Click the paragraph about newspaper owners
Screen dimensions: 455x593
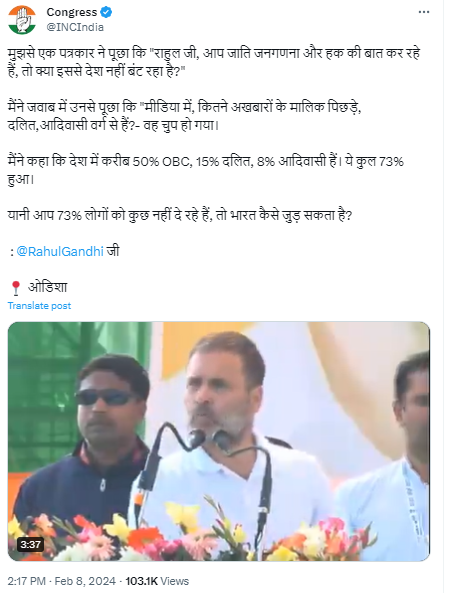pyautogui.click(x=185, y=116)
